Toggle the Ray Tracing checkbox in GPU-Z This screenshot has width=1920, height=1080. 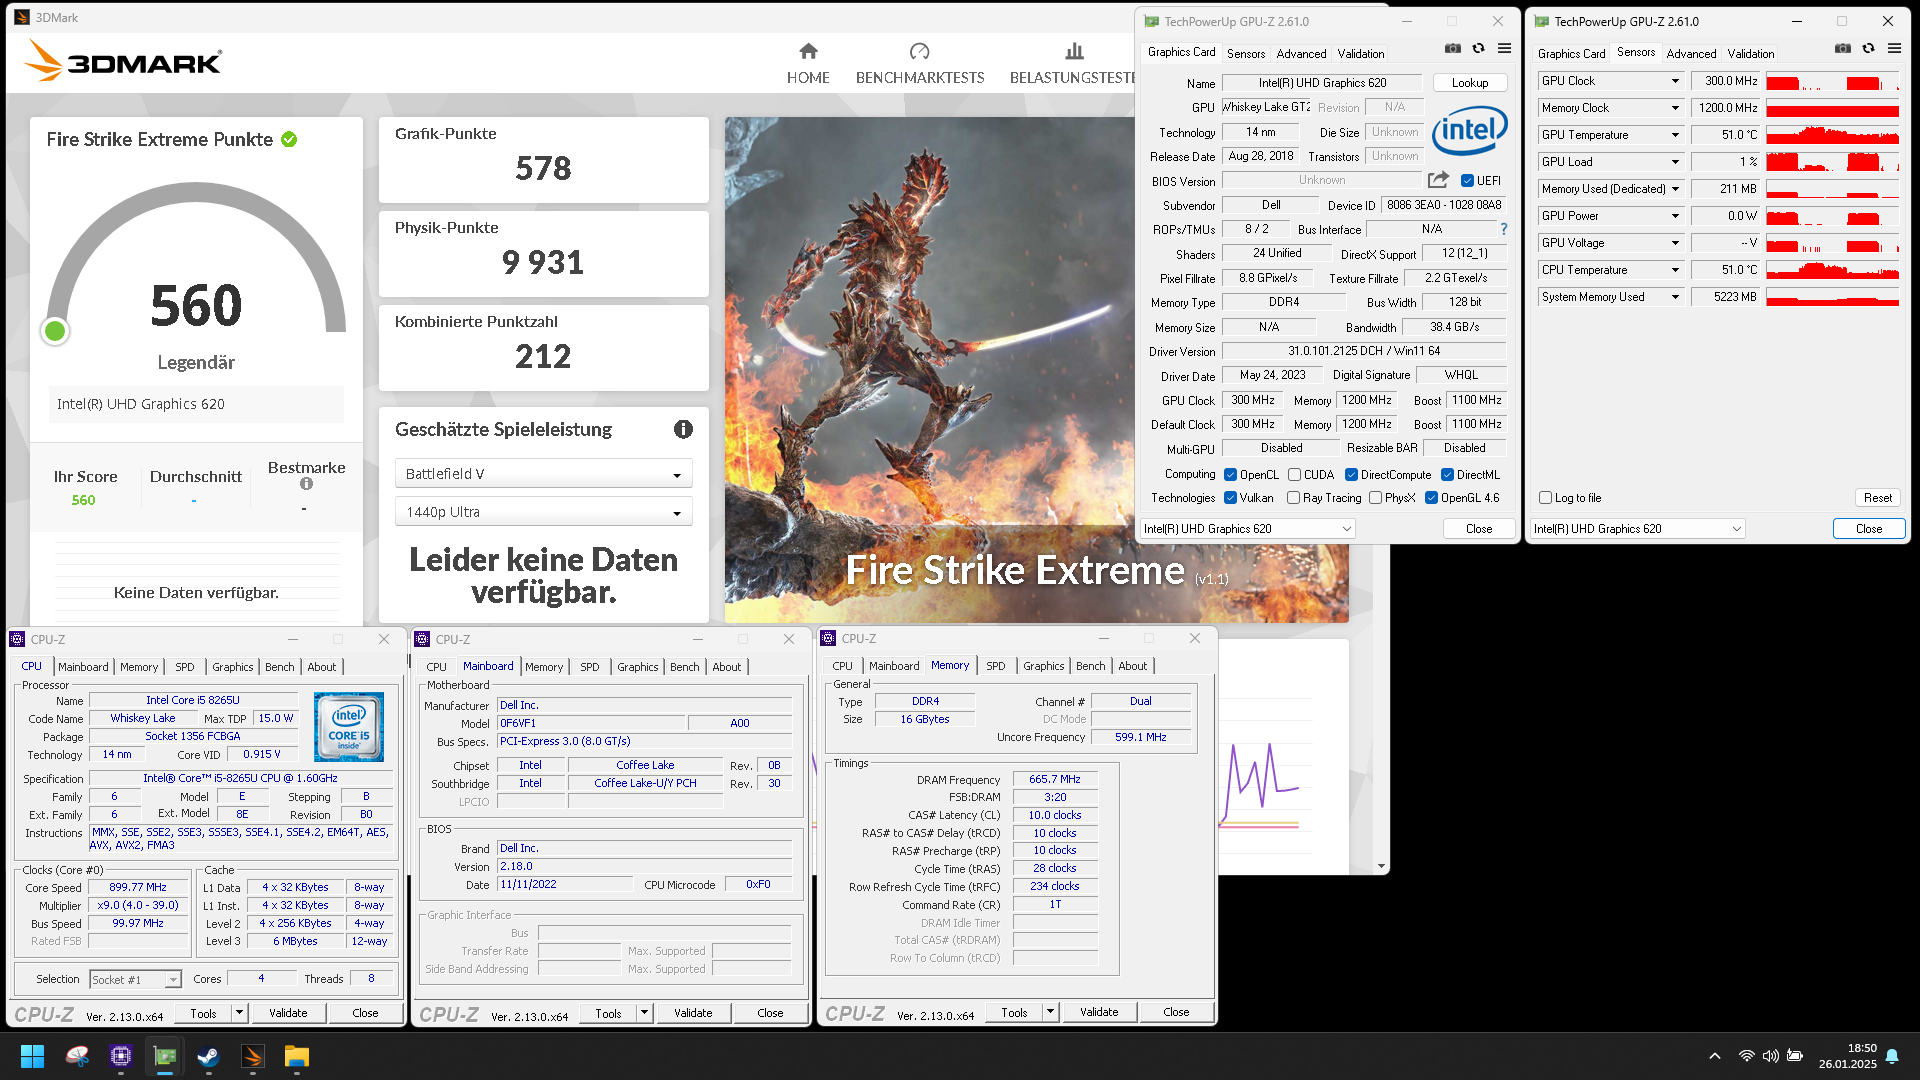[x=1294, y=498]
